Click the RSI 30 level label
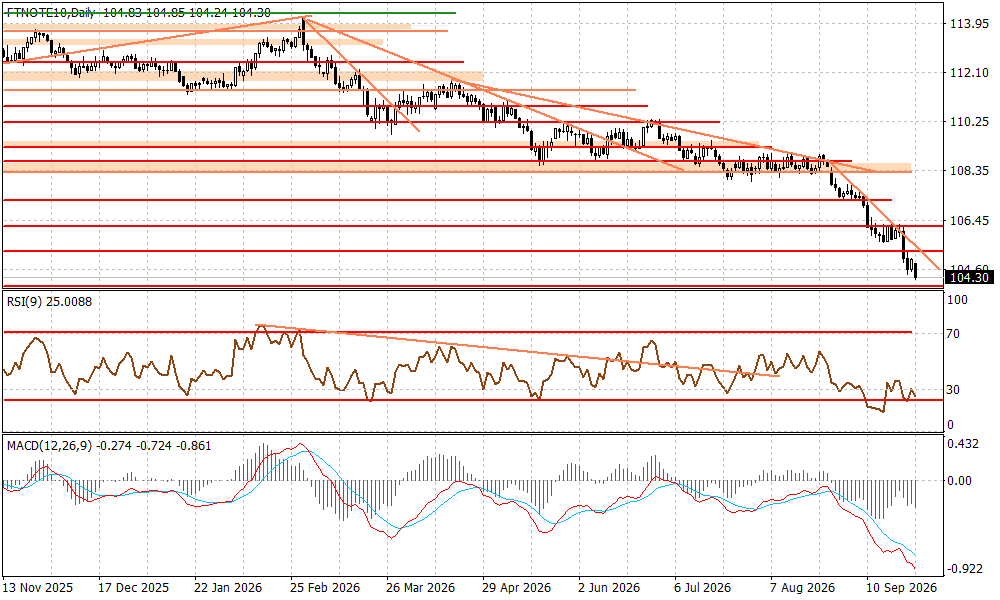 (953, 390)
